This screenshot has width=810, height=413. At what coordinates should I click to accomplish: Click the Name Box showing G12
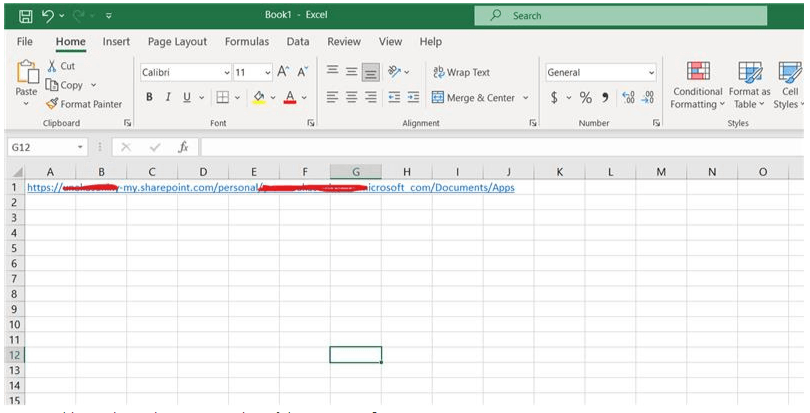click(x=46, y=147)
